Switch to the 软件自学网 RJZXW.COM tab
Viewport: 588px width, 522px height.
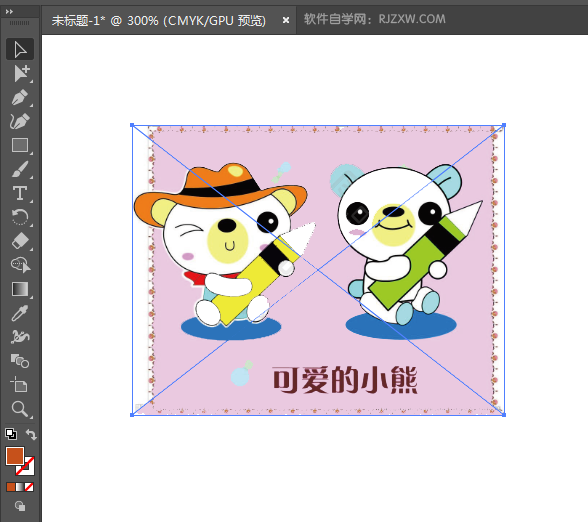coord(375,19)
